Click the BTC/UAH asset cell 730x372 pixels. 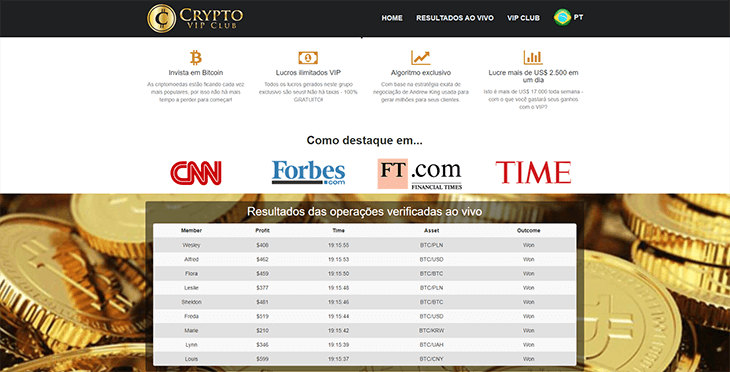(431, 345)
